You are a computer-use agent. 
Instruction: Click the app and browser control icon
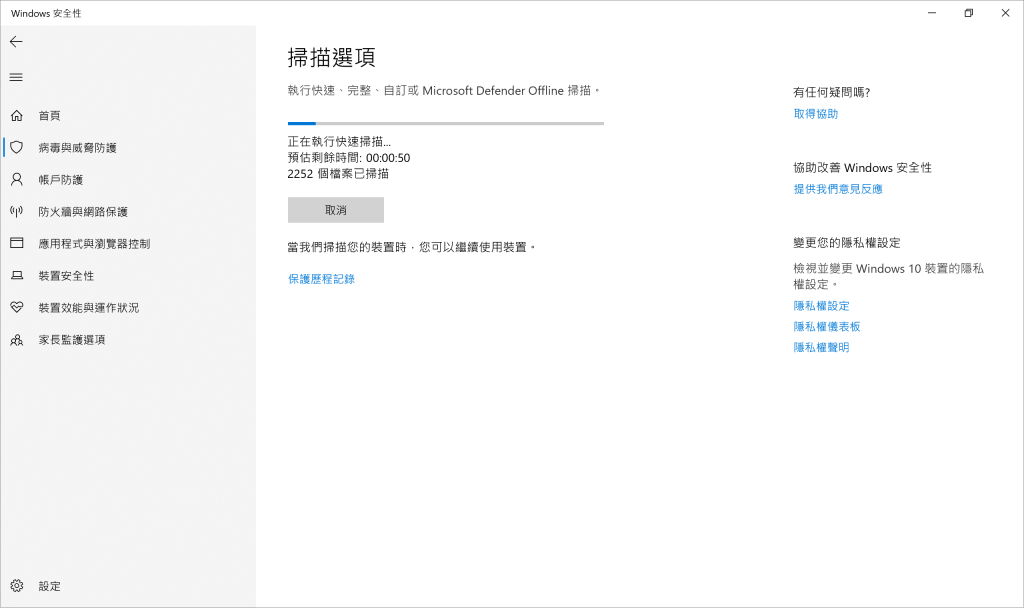pos(16,244)
